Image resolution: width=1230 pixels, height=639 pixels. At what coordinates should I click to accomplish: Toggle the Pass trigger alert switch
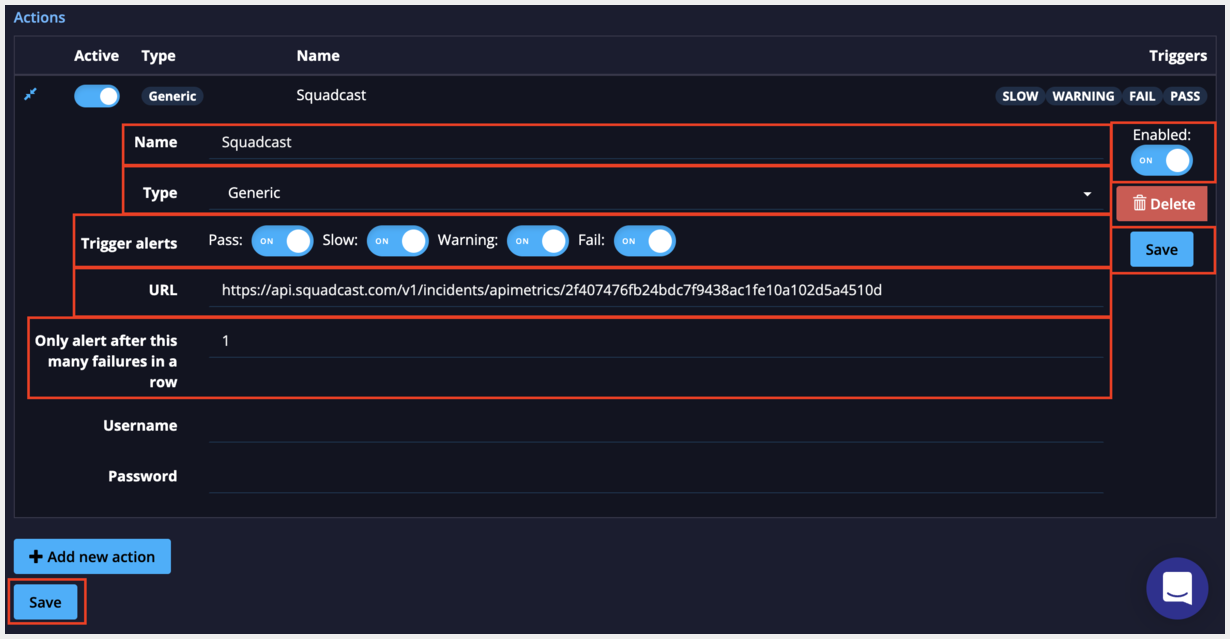pyautogui.click(x=282, y=241)
